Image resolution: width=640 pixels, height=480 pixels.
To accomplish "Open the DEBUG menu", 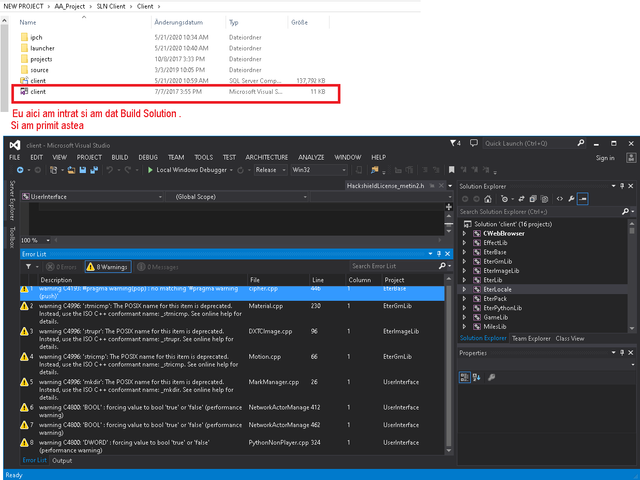I will click(x=148, y=158).
